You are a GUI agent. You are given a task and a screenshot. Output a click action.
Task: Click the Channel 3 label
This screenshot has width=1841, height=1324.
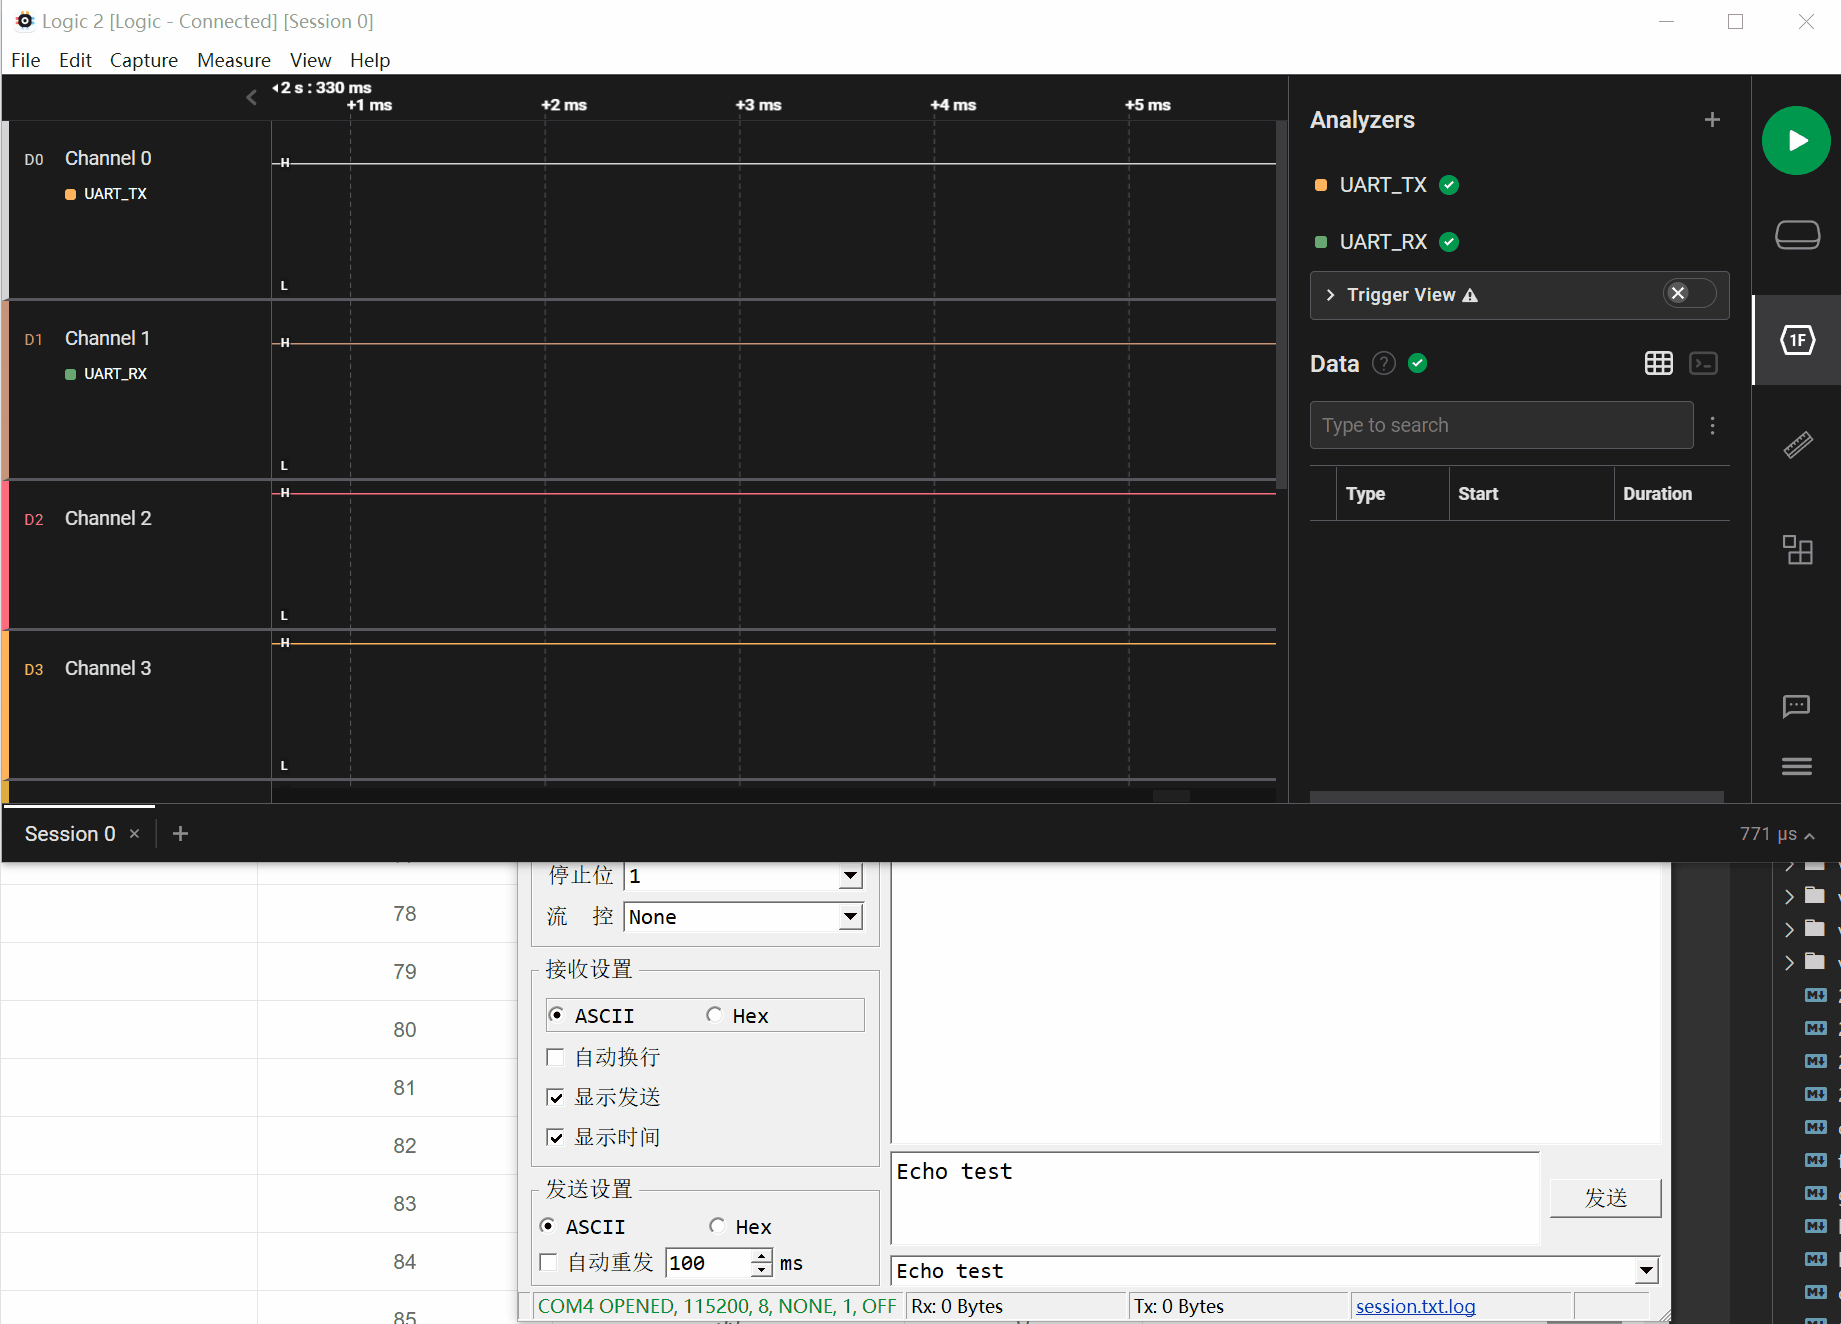click(108, 668)
